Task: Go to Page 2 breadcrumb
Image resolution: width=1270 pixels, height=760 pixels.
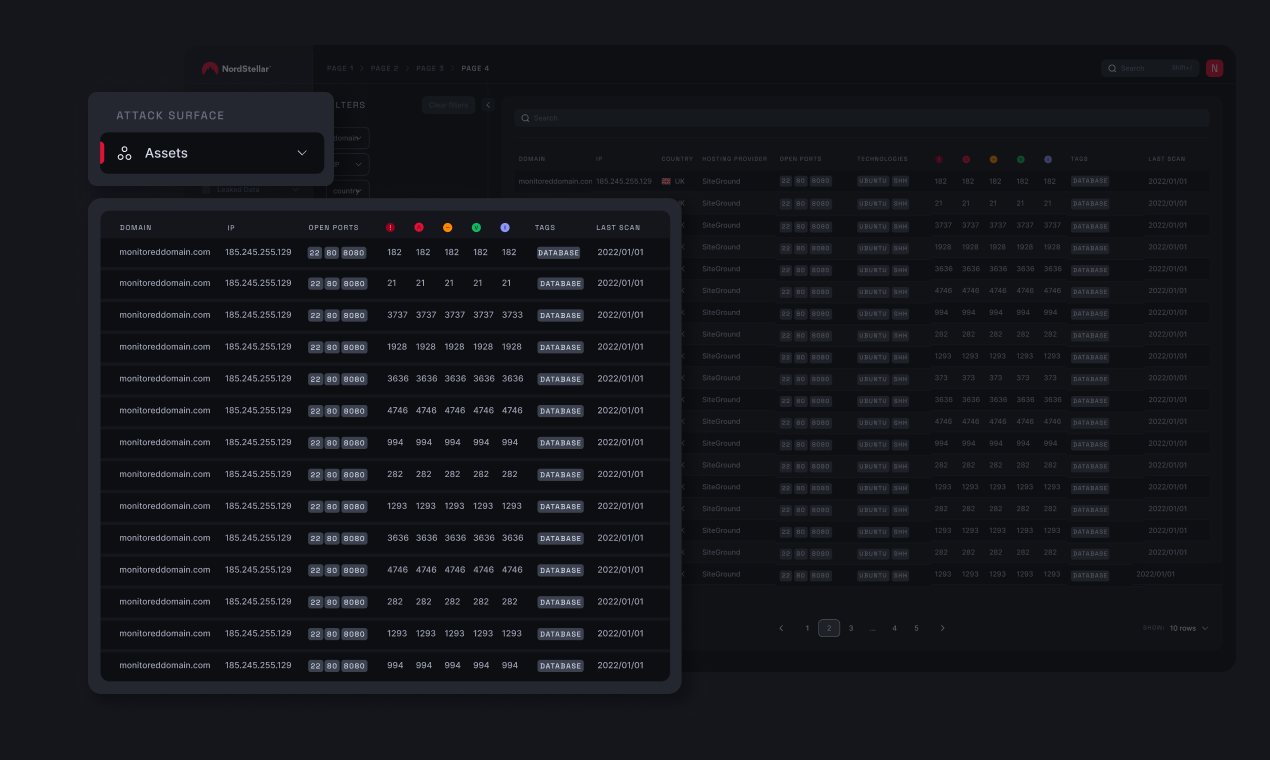Action: point(385,68)
